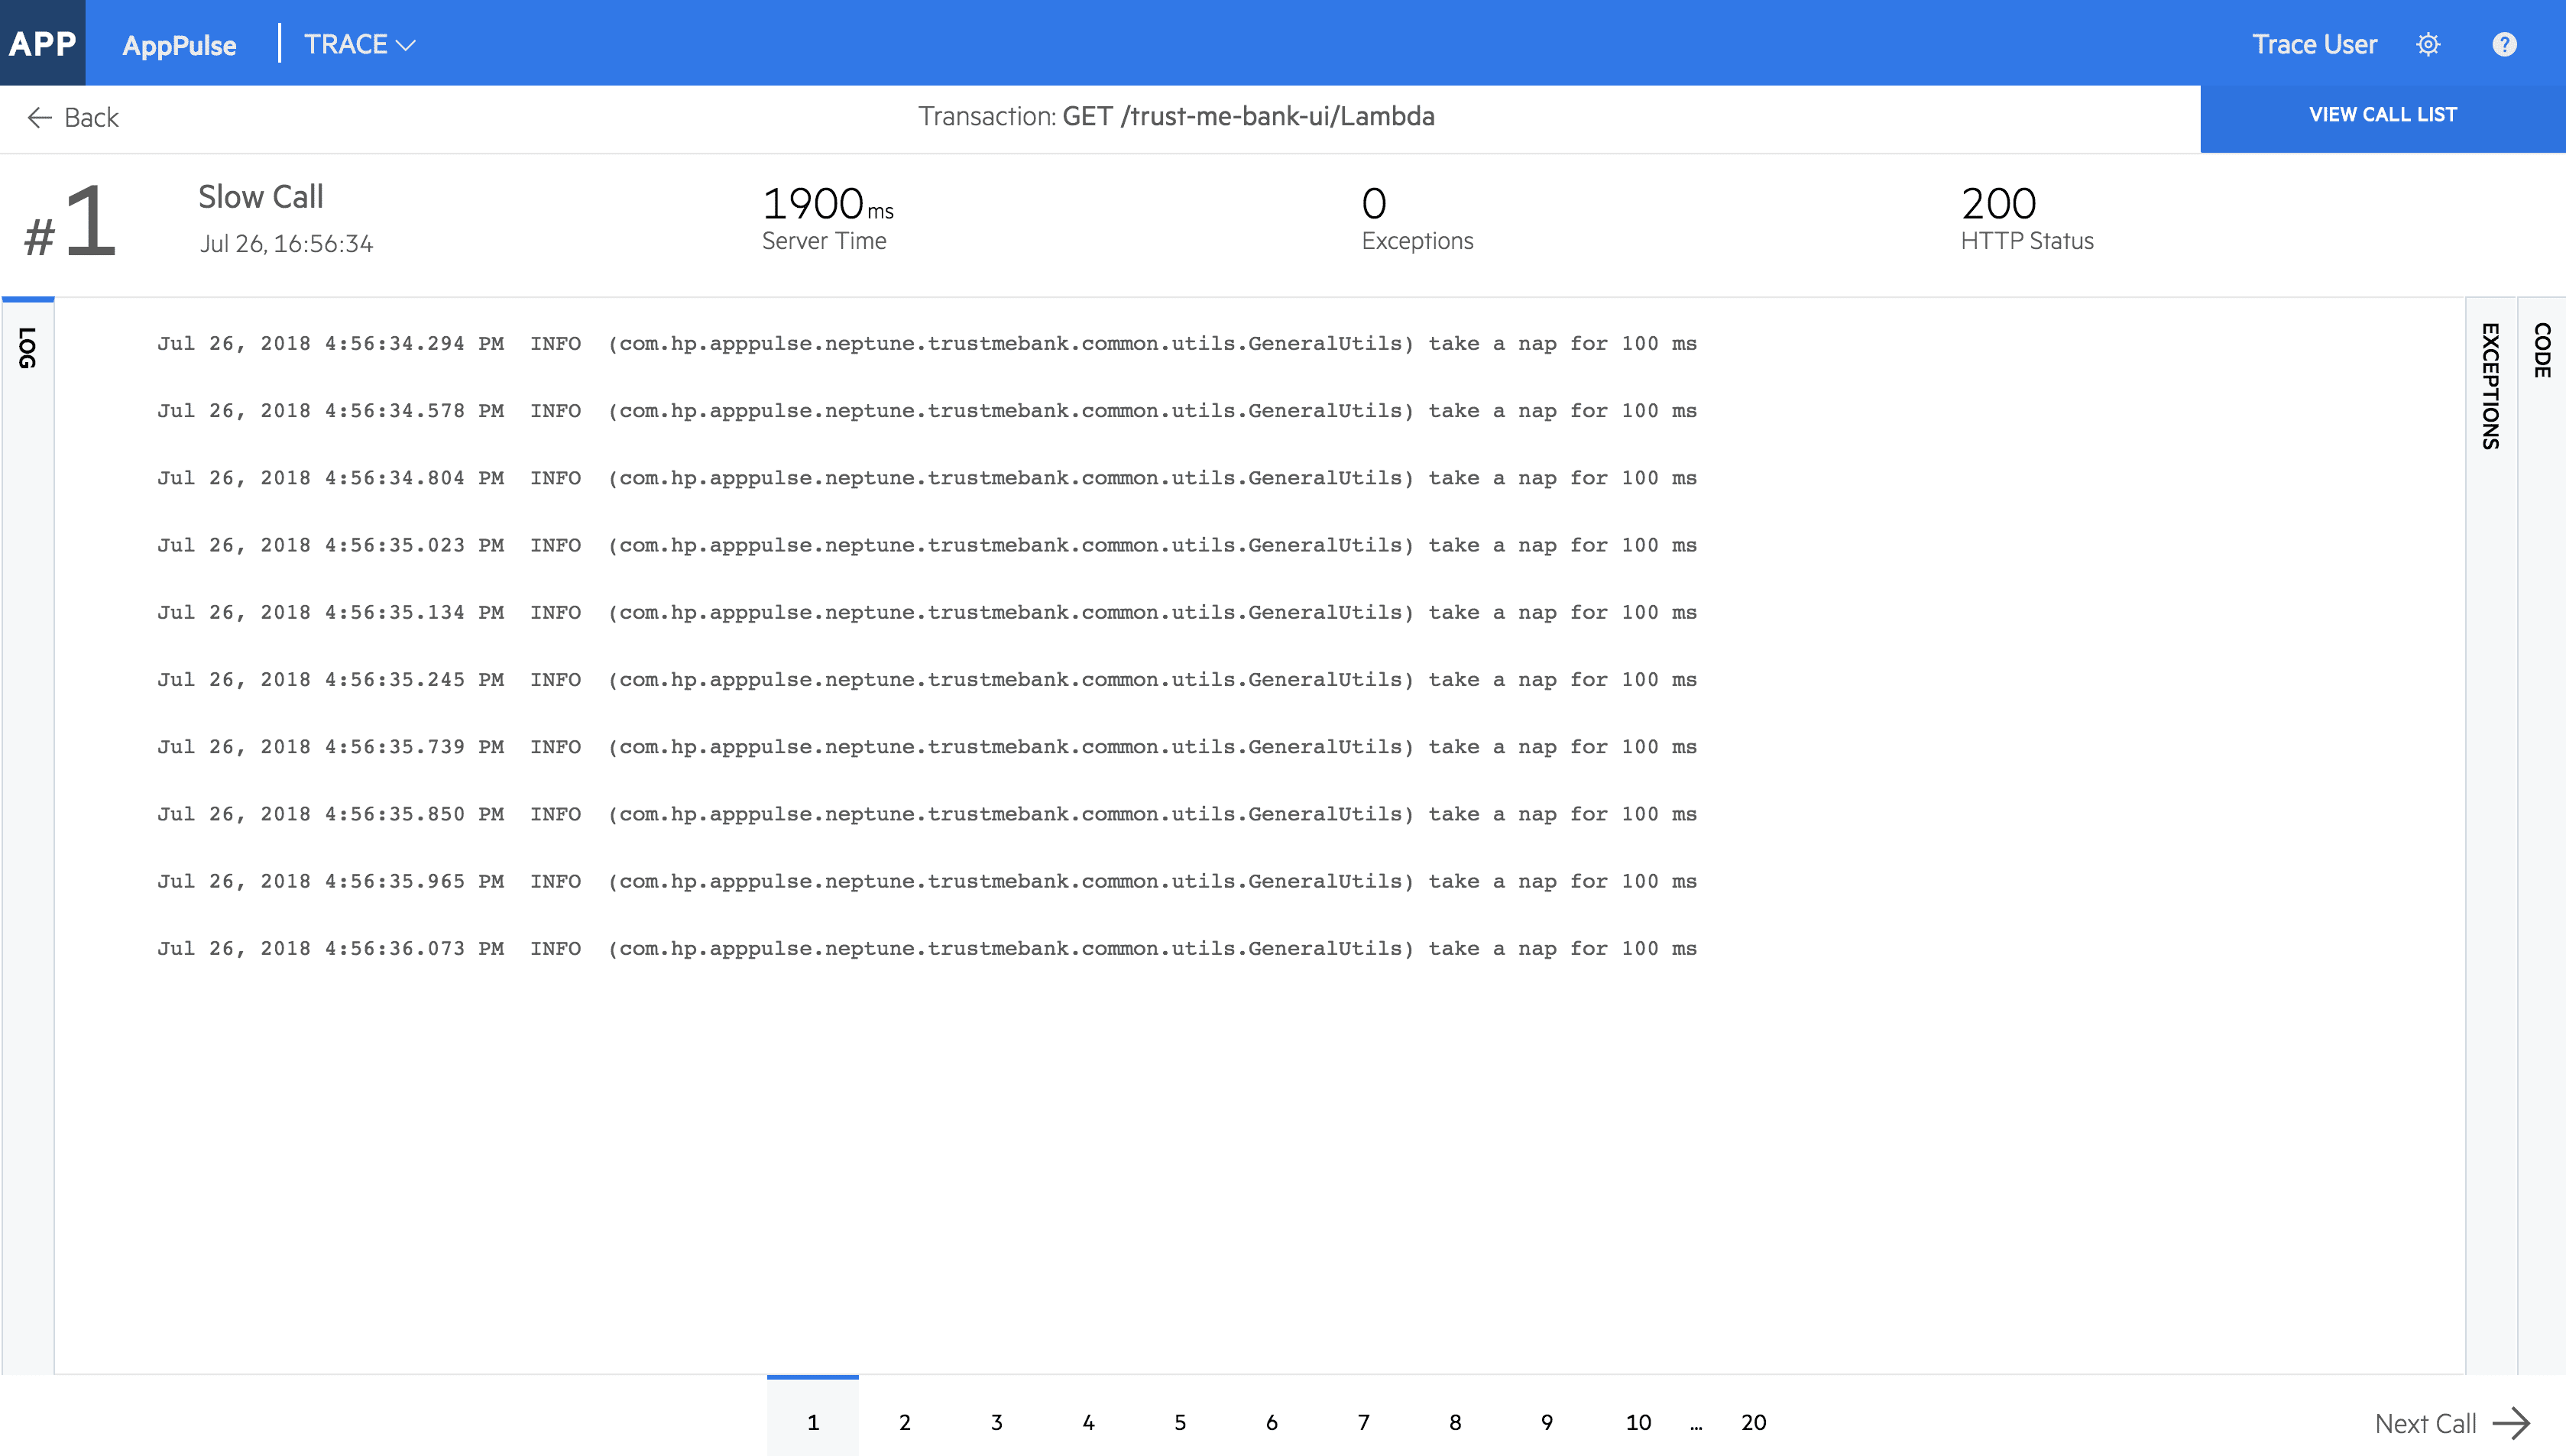Jump to call page 20

[x=1753, y=1422]
